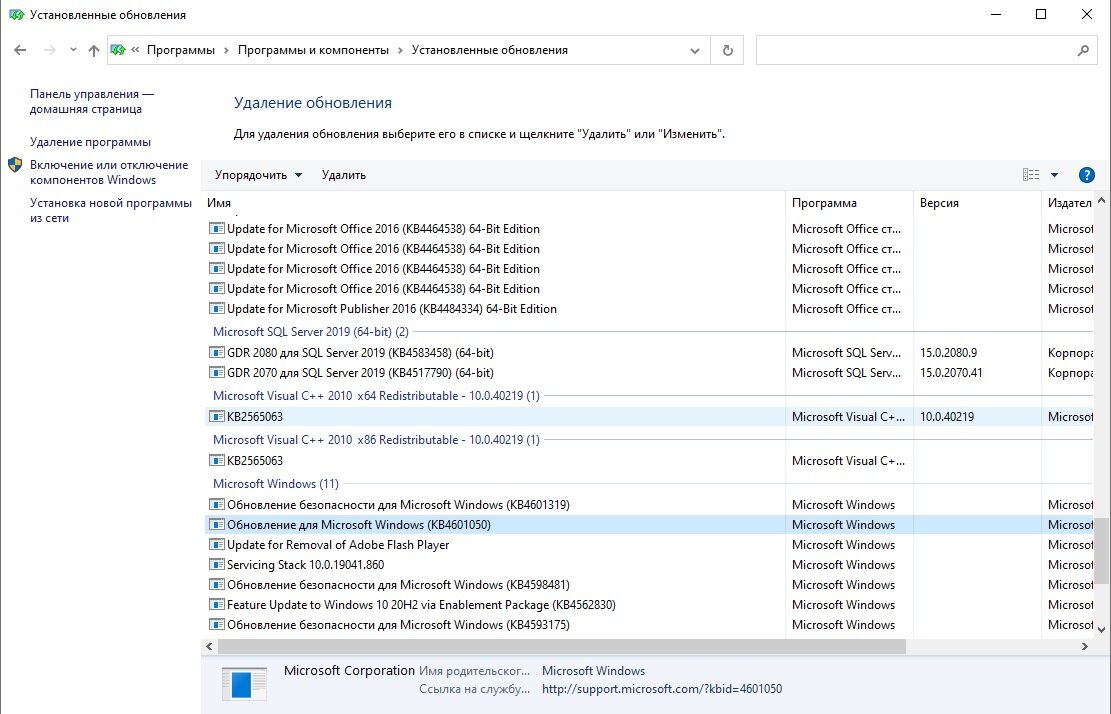Open help with the question mark icon
Viewport: 1111px width, 714px height.
point(1086,175)
